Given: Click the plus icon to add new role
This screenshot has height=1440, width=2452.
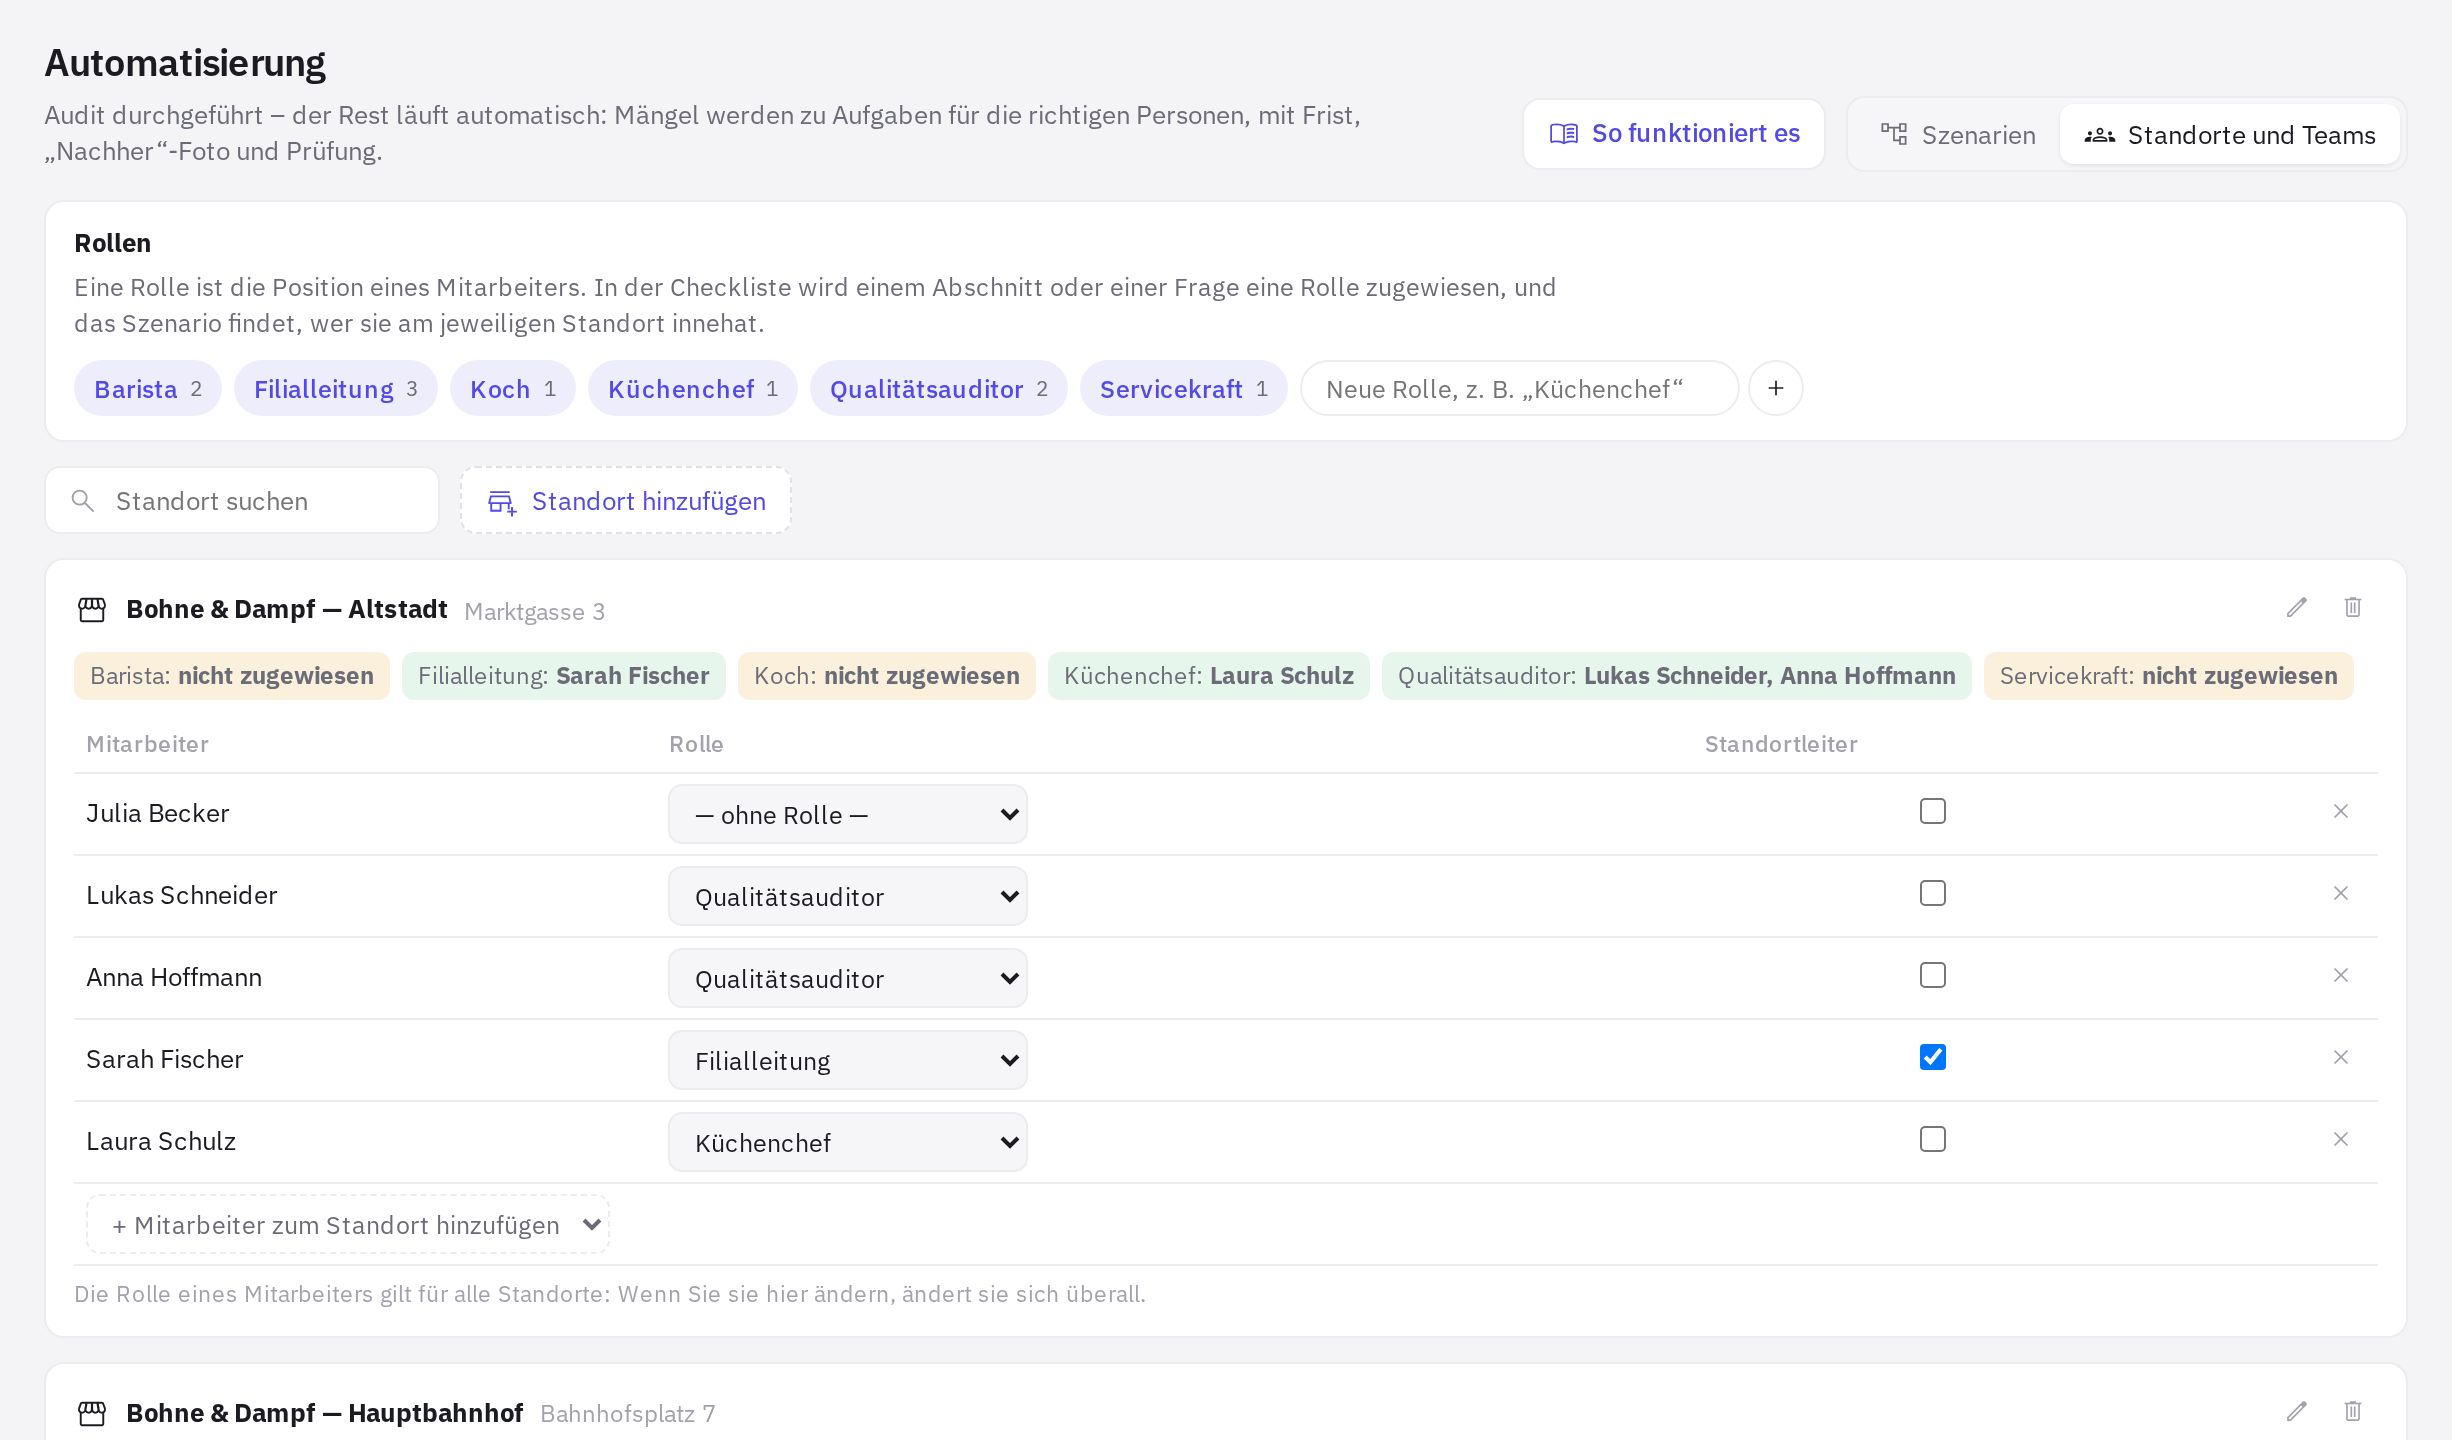Looking at the screenshot, I should [x=1775, y=388].
